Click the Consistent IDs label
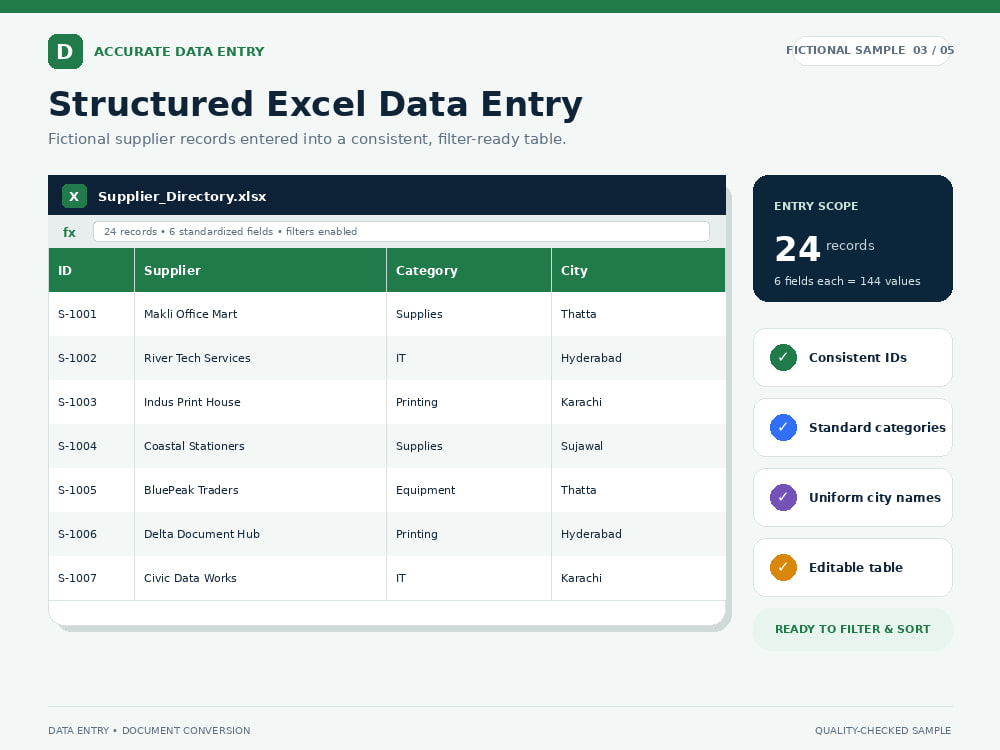This screenshot has width=1000, height=750. pyautogui.click(x=858, y=358)
